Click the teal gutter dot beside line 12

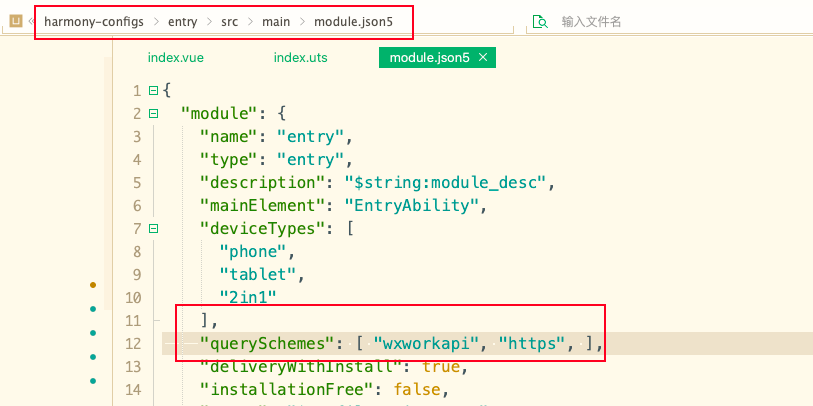pyautogui.click(x=93, y=333)
